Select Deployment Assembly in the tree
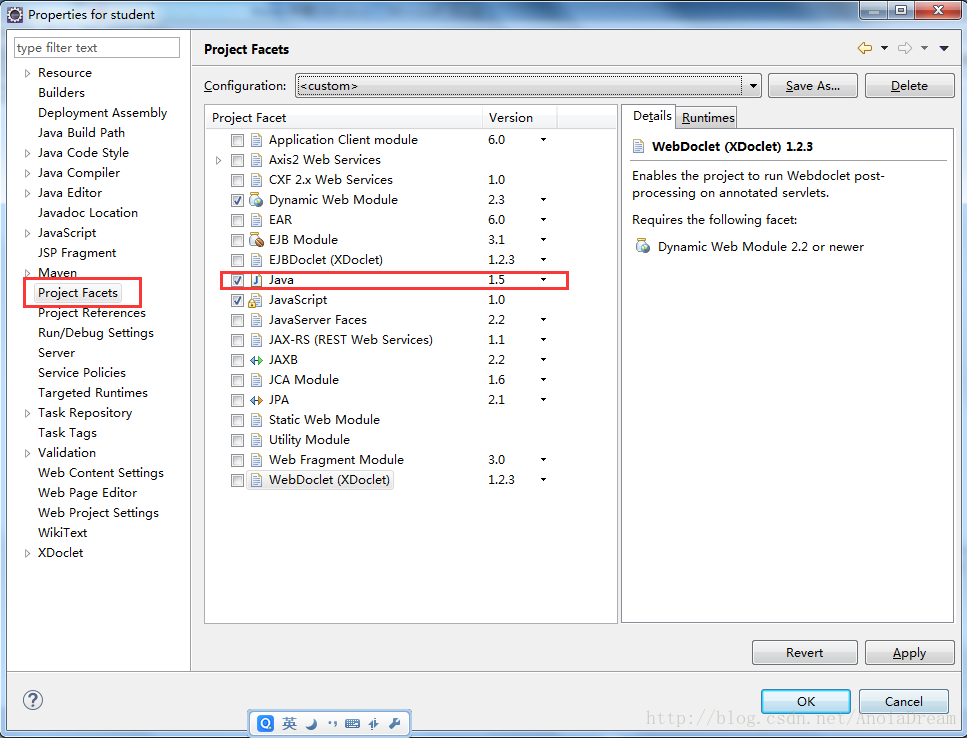Image resolution: width=967 pixels, height=738 pixels. coord(102,113)
